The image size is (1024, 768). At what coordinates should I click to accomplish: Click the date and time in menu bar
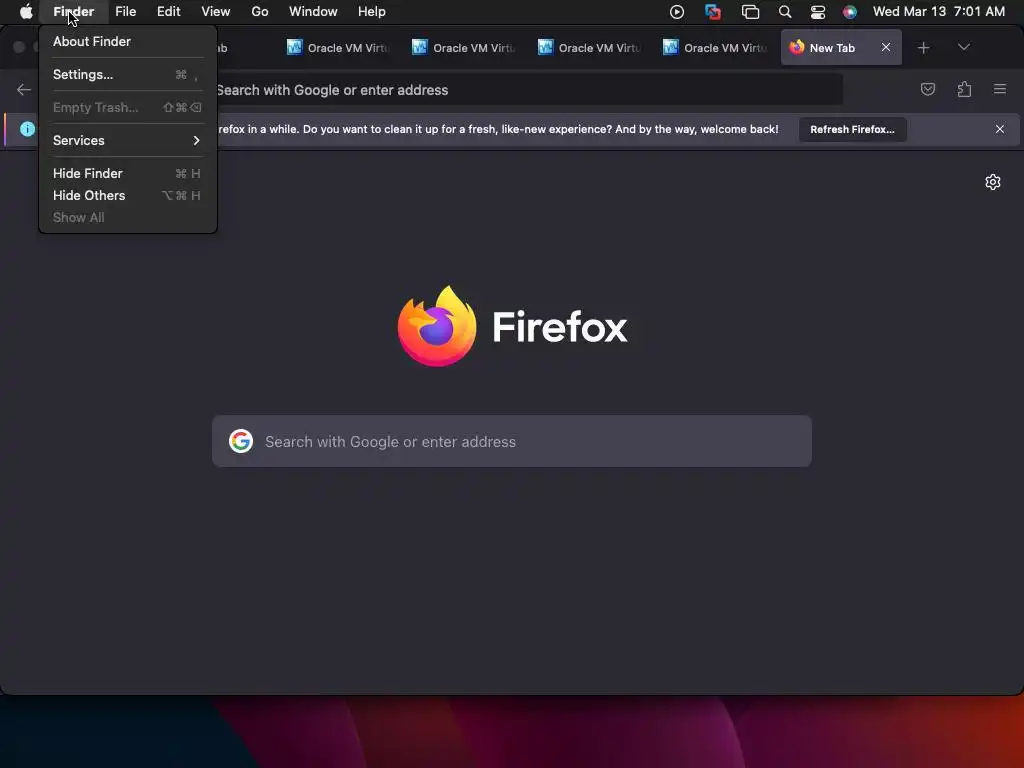pos(938,12)
